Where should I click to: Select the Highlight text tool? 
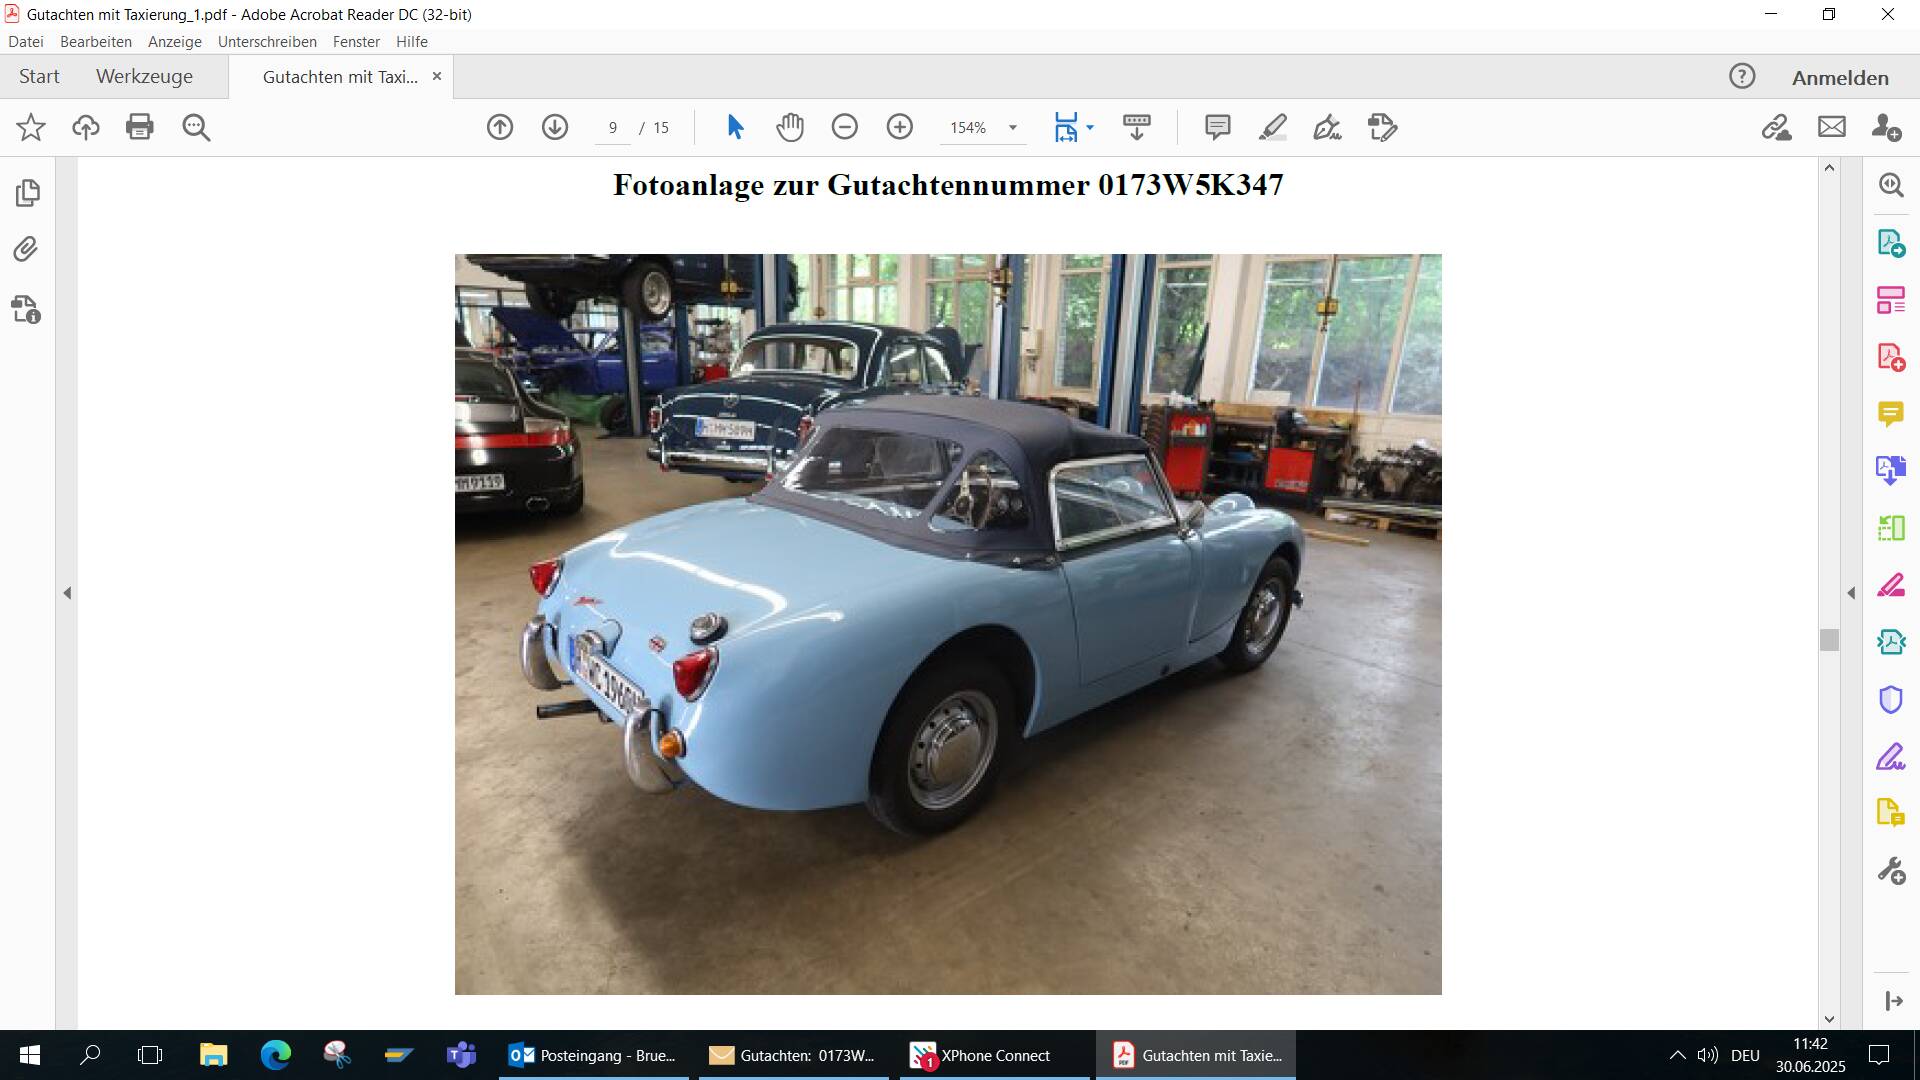[x=1272, y=127]
